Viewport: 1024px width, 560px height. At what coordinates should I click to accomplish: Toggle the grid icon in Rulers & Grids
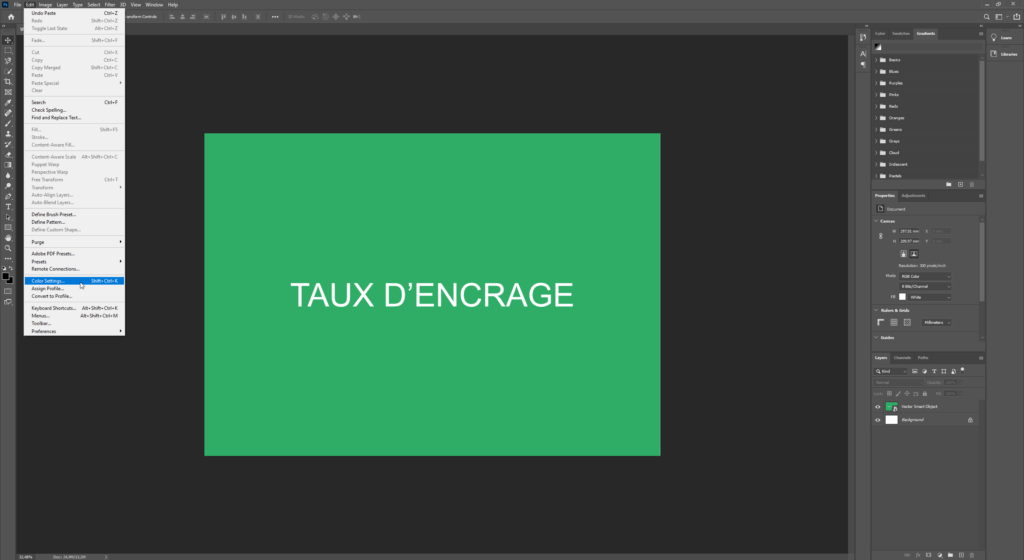click(894, 322)
